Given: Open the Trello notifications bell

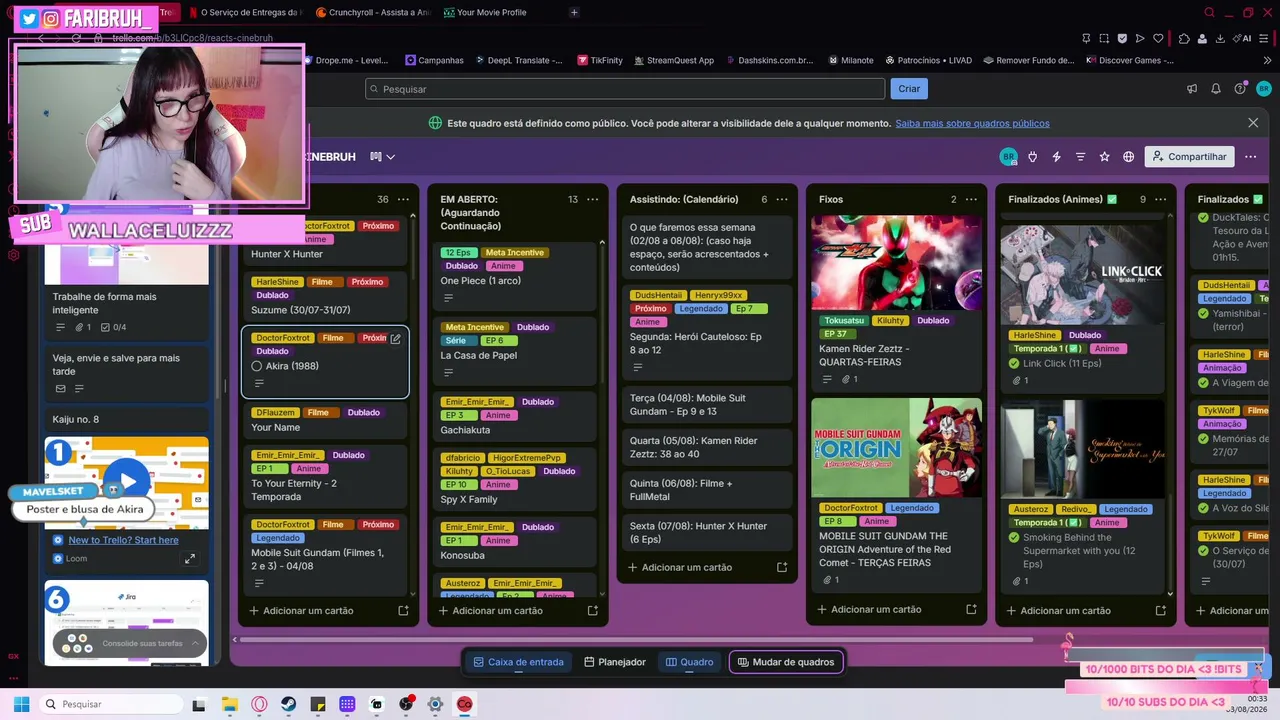Looking at the screenshot, I should 1216,89.
